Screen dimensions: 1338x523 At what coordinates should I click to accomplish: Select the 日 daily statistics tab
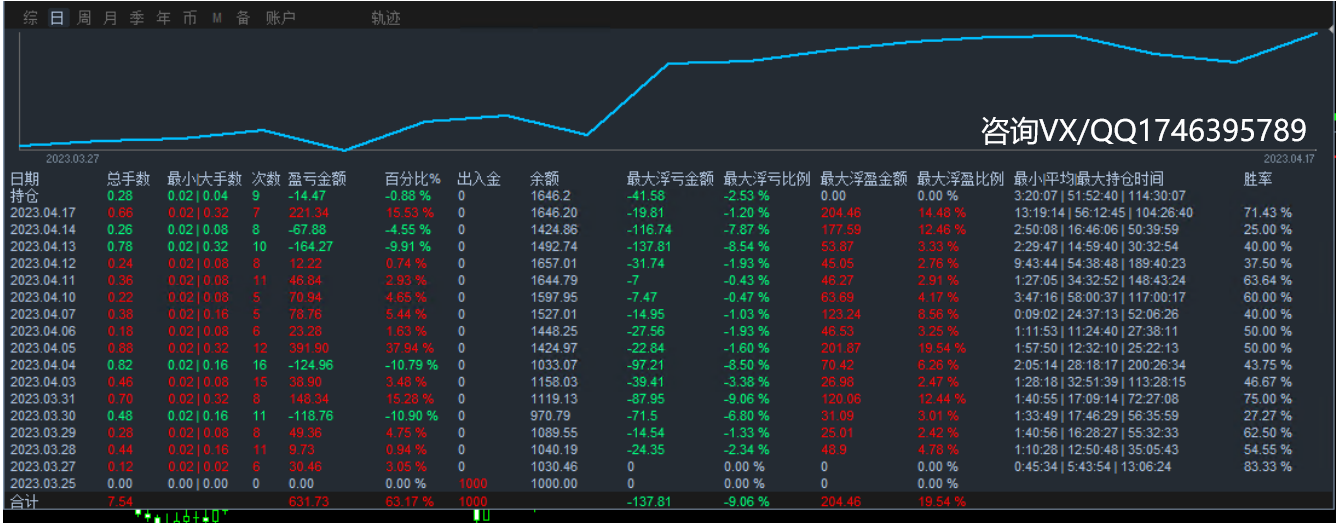[57, 18]
